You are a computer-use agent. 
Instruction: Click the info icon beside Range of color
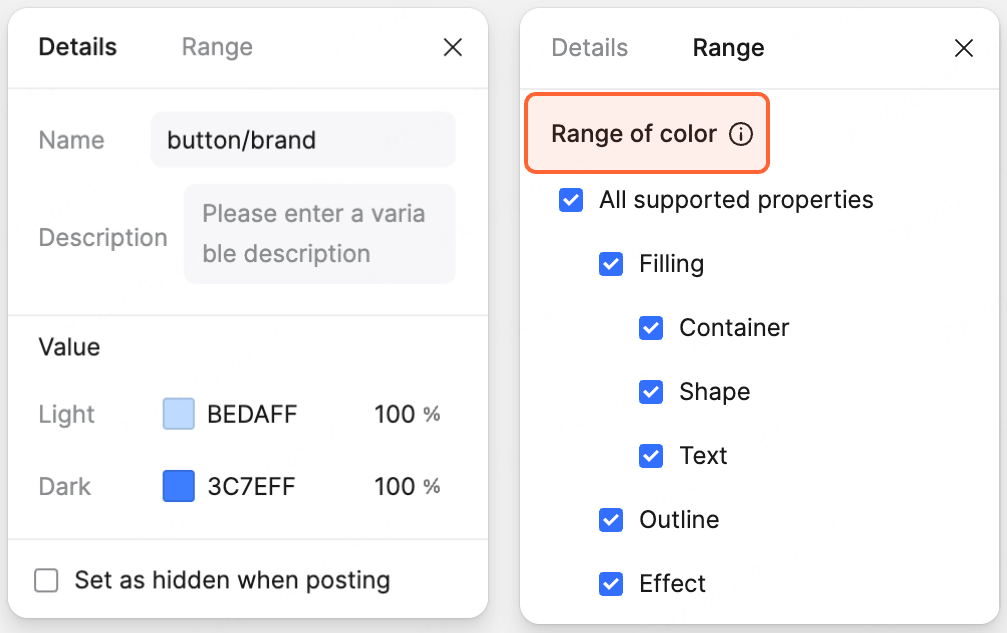pyautogui.click(x=740, y=134)
